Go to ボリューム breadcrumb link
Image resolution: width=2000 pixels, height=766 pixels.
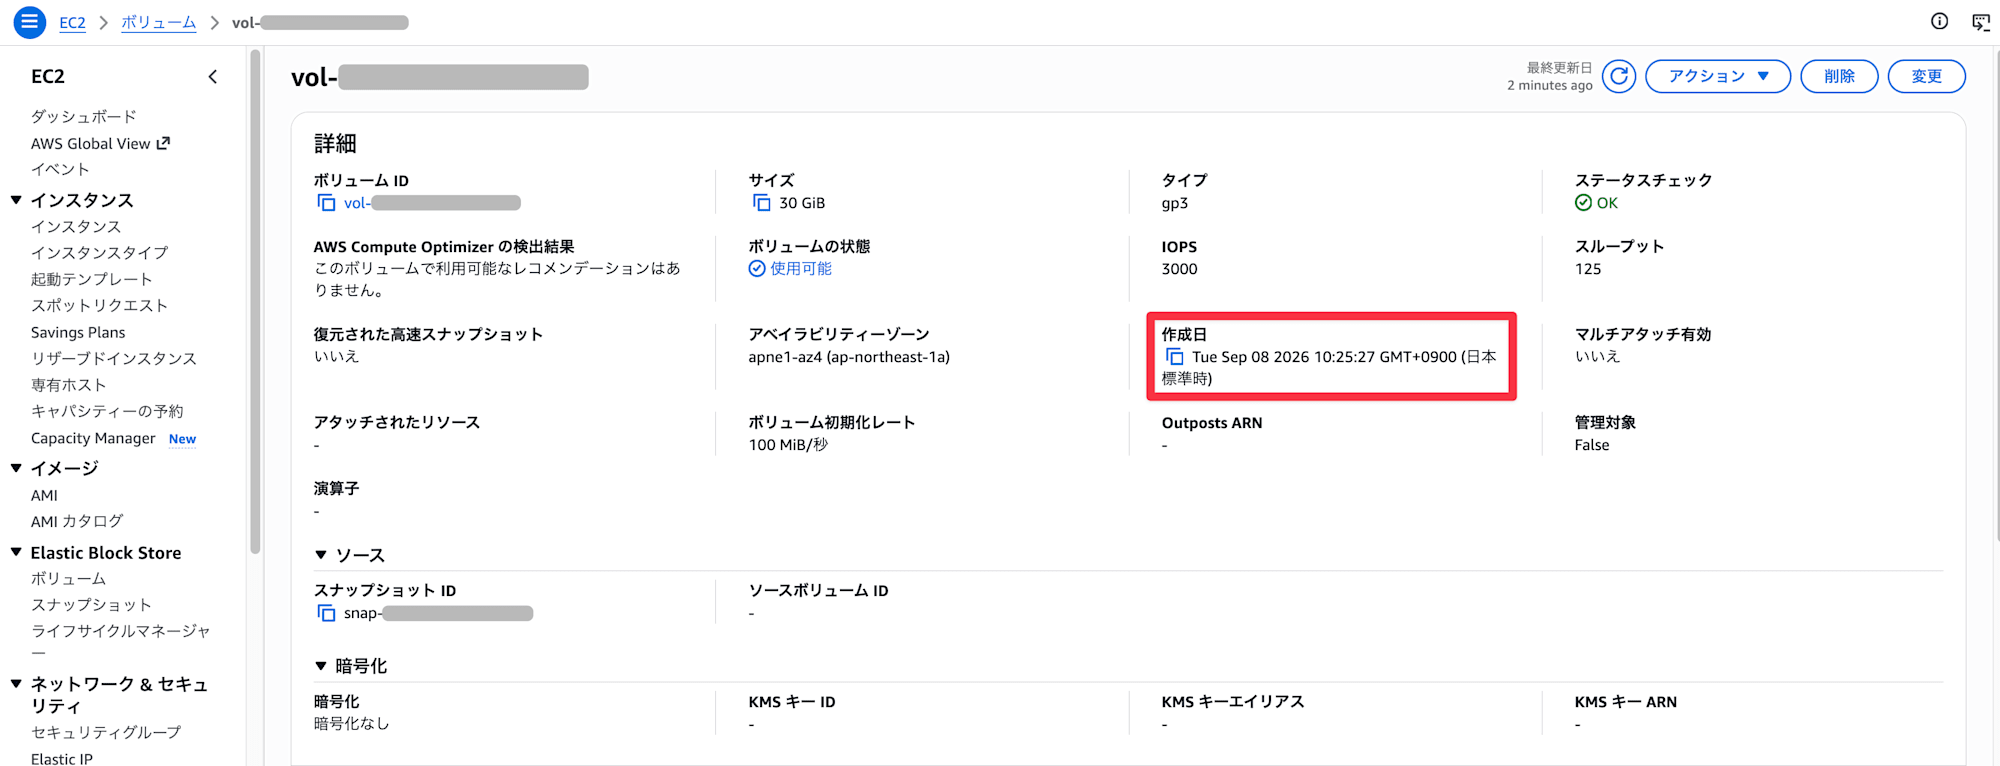pos(158,22)
